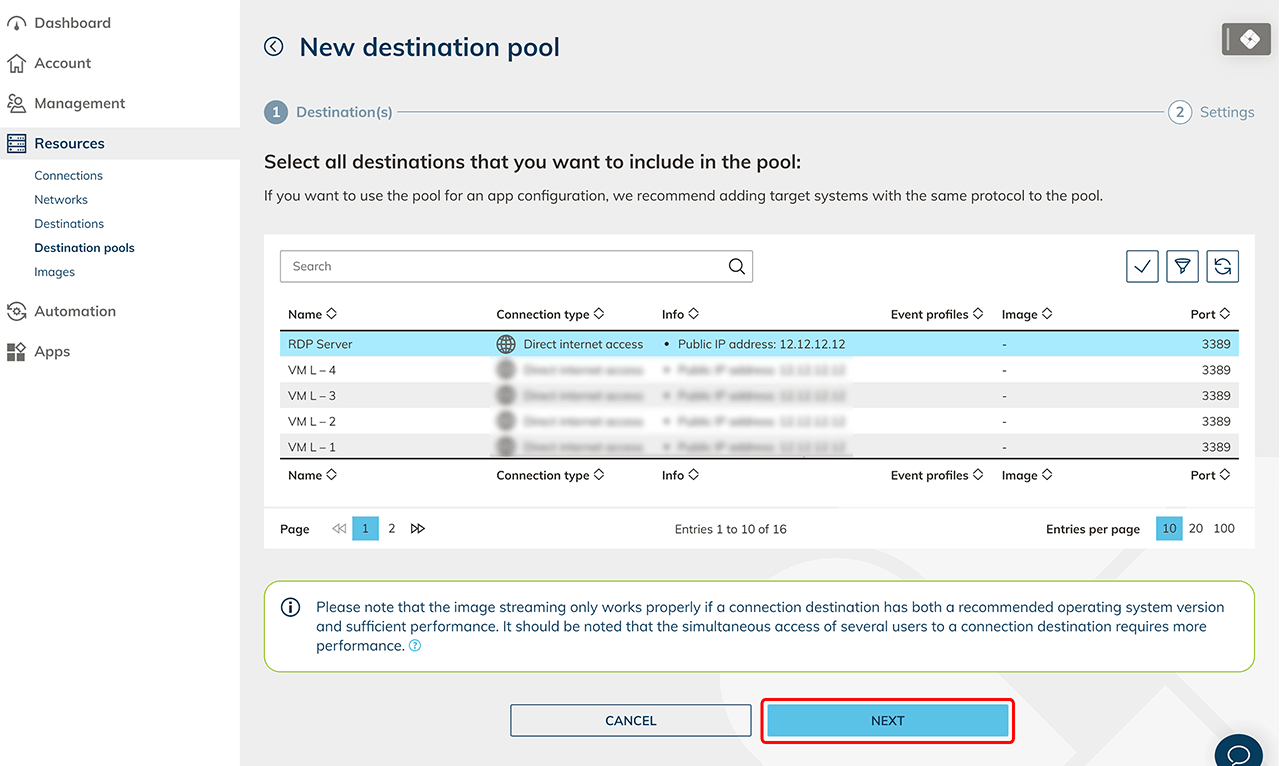
Task: Set entries per page to 20
Action: coord(1196,529)
